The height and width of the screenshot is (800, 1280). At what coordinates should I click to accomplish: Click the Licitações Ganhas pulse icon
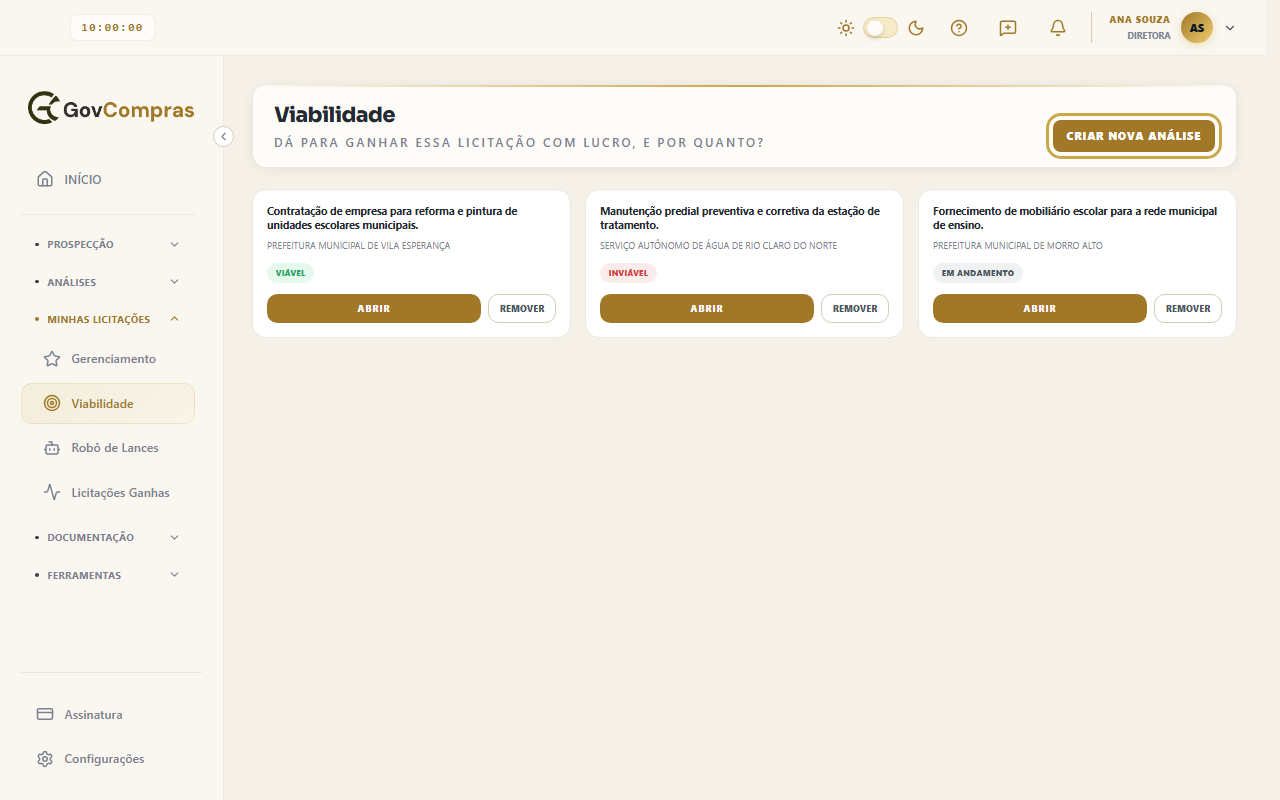point(52,493)
